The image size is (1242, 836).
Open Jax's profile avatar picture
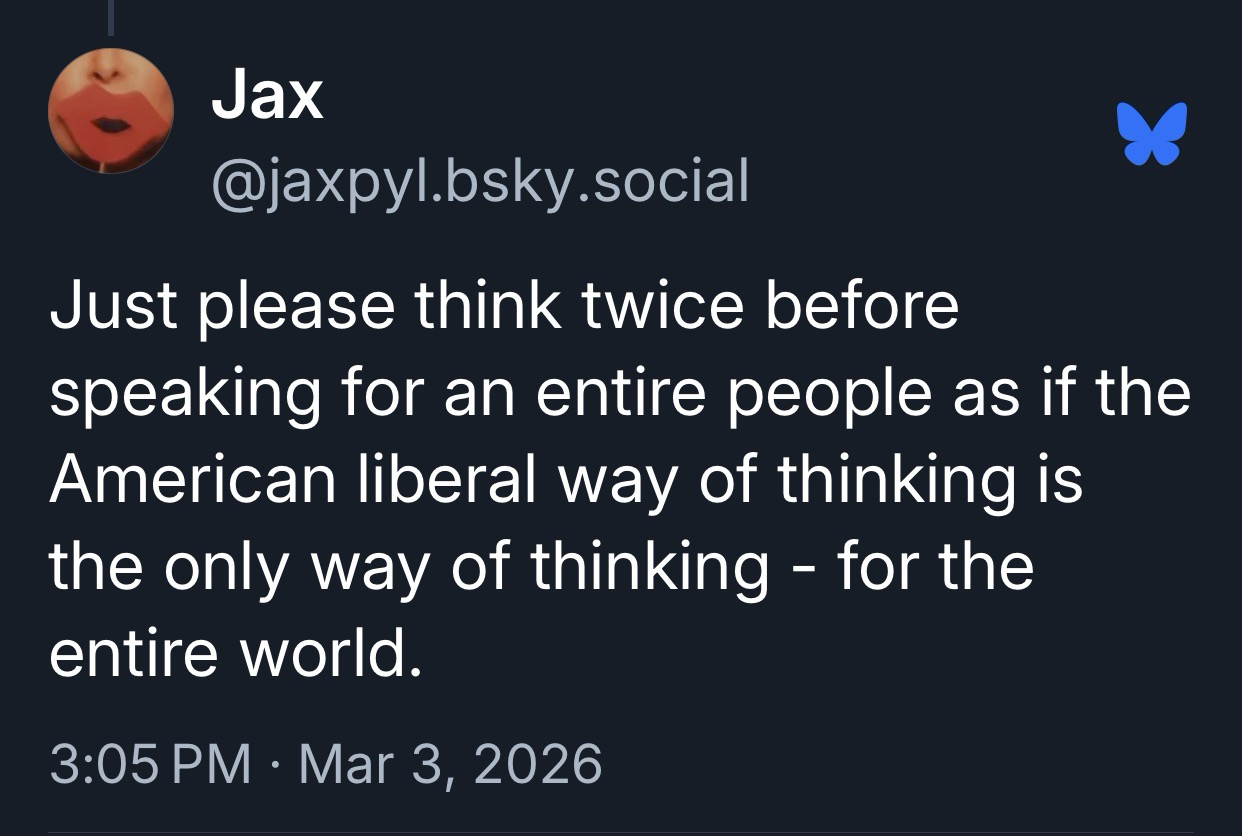coord(110,111)
